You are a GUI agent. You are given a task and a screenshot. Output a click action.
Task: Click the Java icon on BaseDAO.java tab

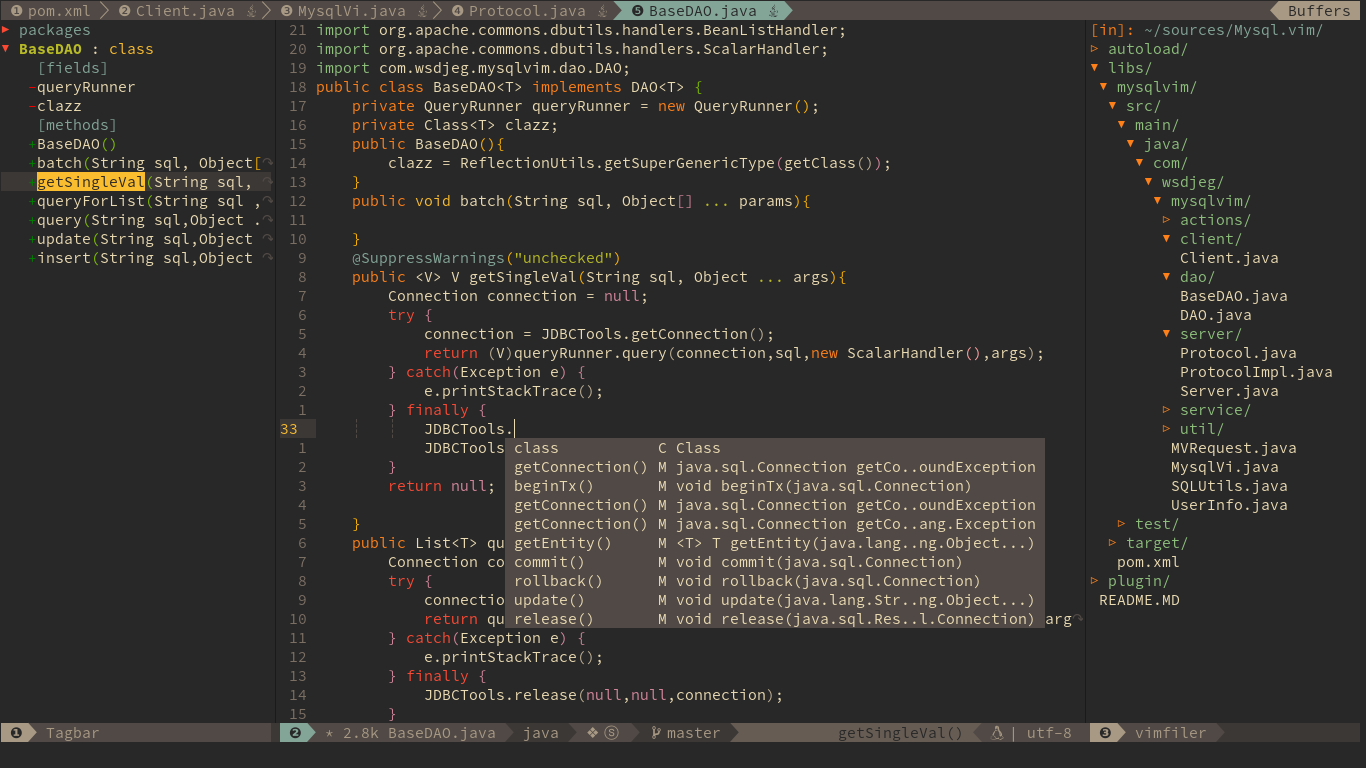pyautogui.click(x=774, y=11)
